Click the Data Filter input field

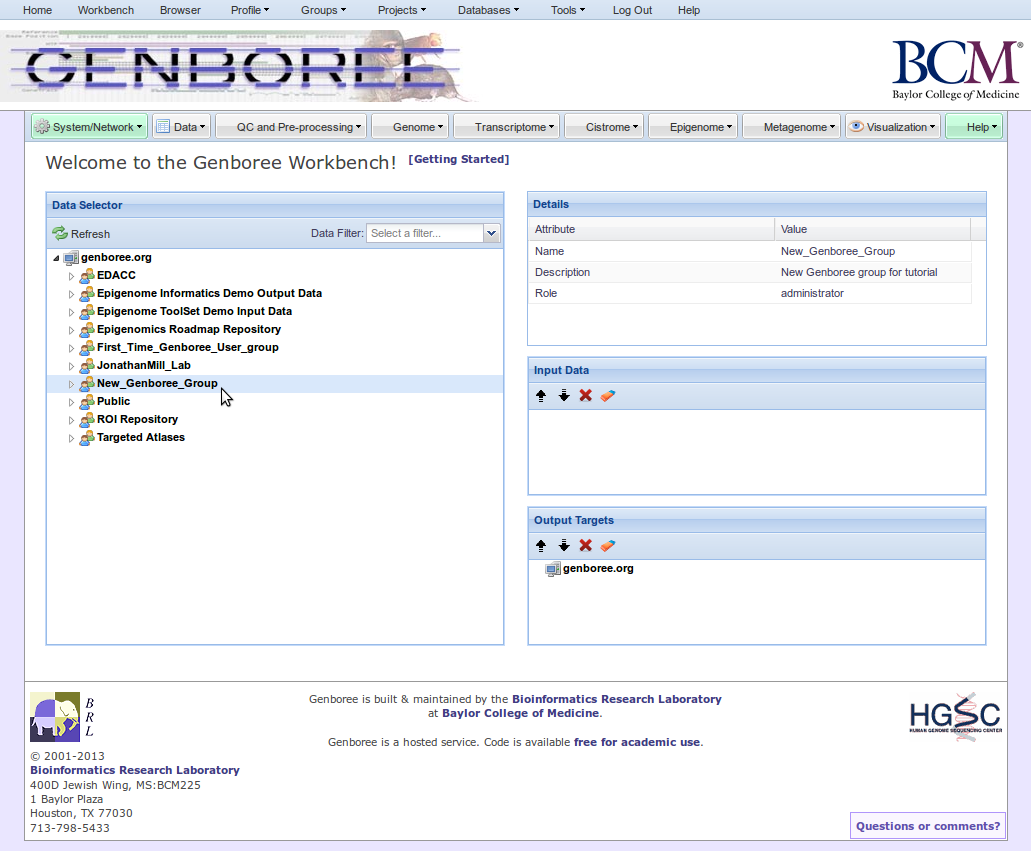[424, 233]
